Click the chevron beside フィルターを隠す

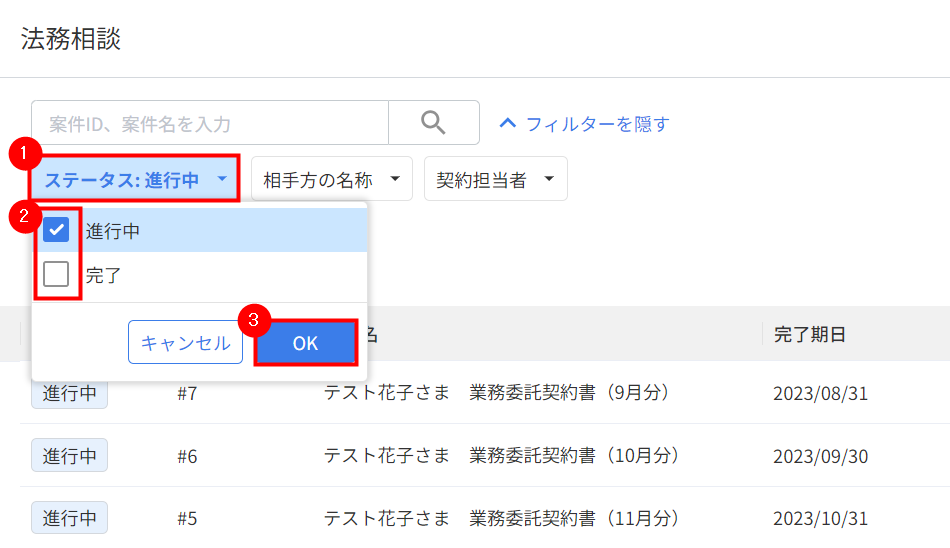pos(507,123)
